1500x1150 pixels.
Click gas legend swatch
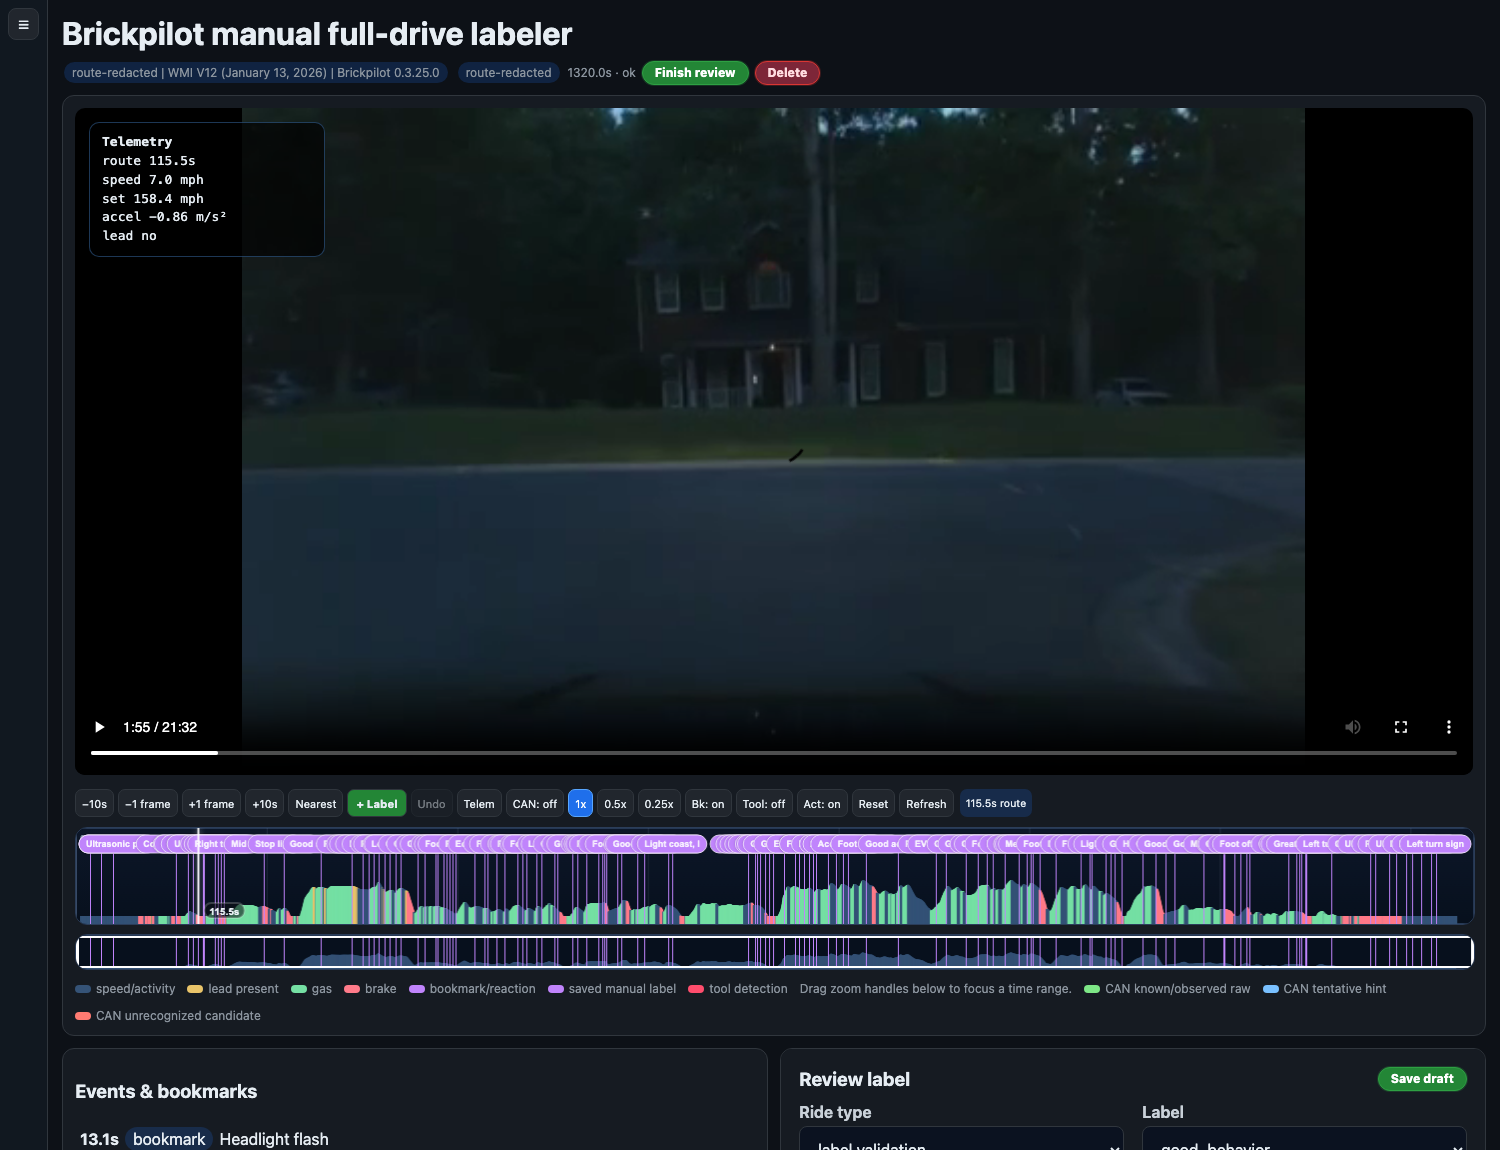coord(299,989)
